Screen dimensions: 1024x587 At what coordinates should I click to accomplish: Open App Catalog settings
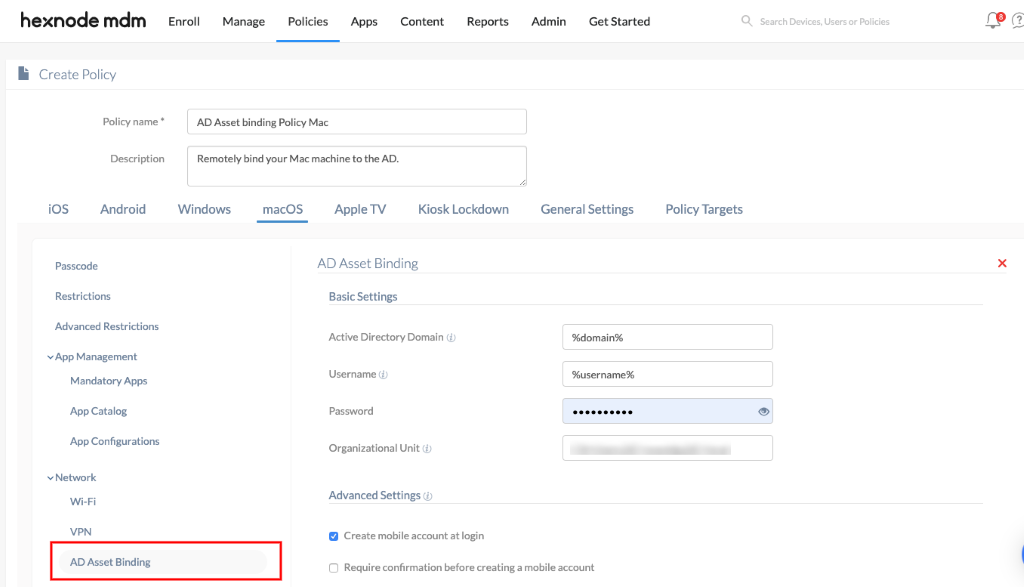pos(99,411)
